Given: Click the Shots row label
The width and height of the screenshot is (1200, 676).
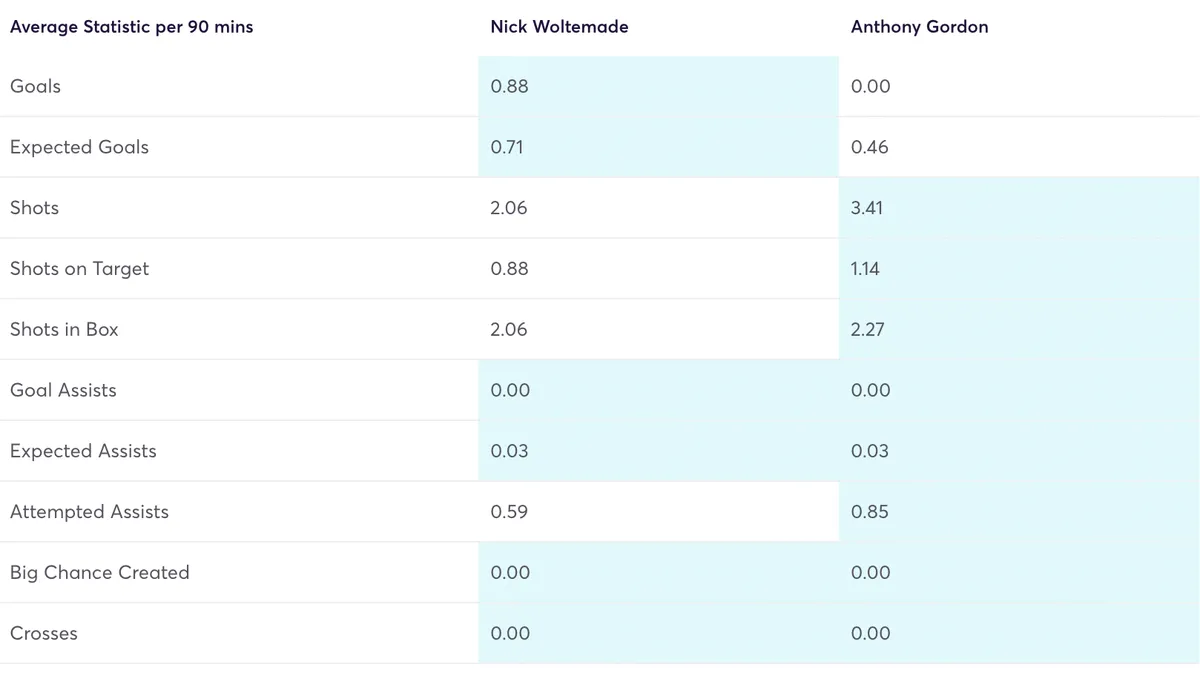Looking at the screenshot, I should tap(34, 208).
